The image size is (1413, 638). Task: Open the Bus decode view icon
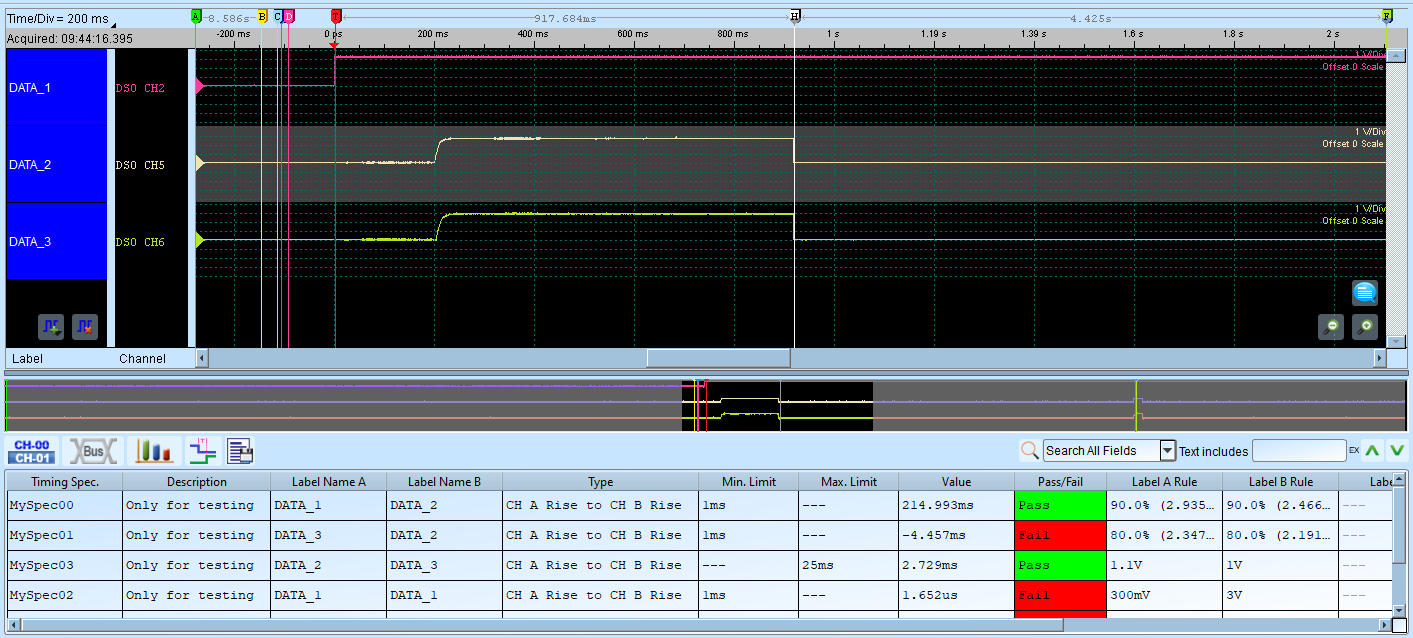tap(92, 451)
